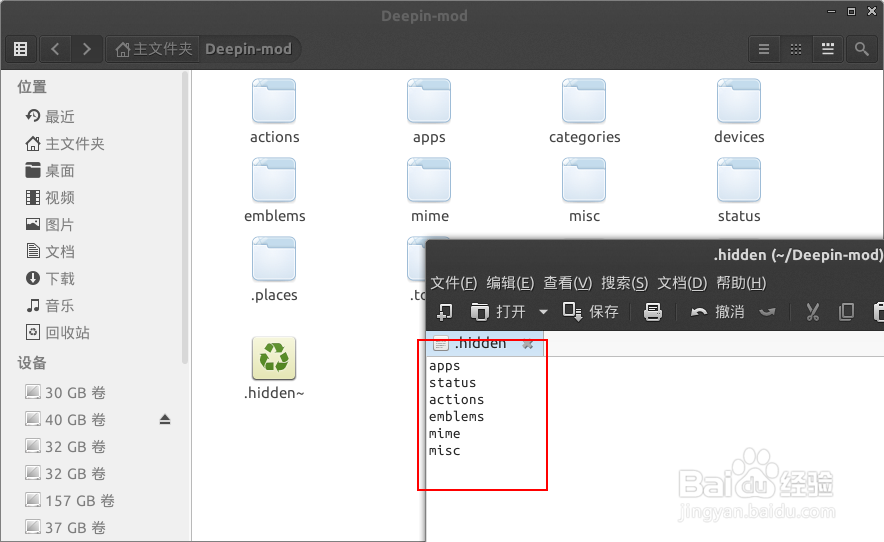Select the devices folder

point(739,112)
